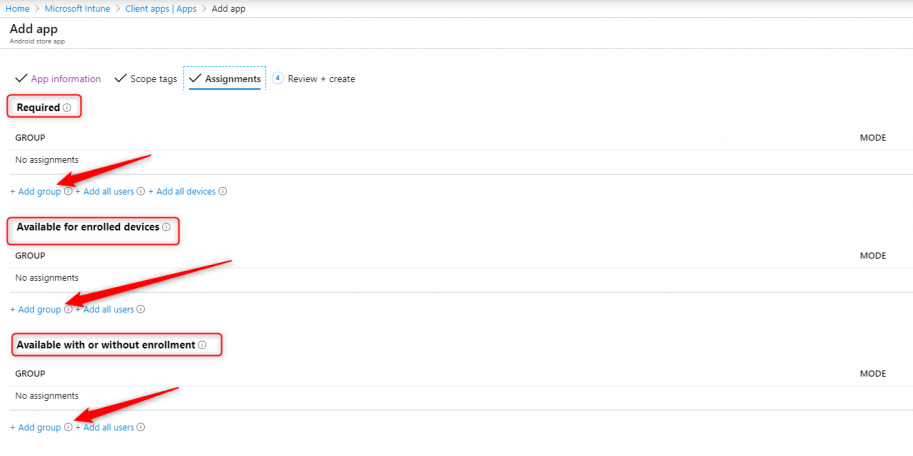Open the Scope tags tab
The height and width of the screenshot is (456, 913).
point(152,79)
